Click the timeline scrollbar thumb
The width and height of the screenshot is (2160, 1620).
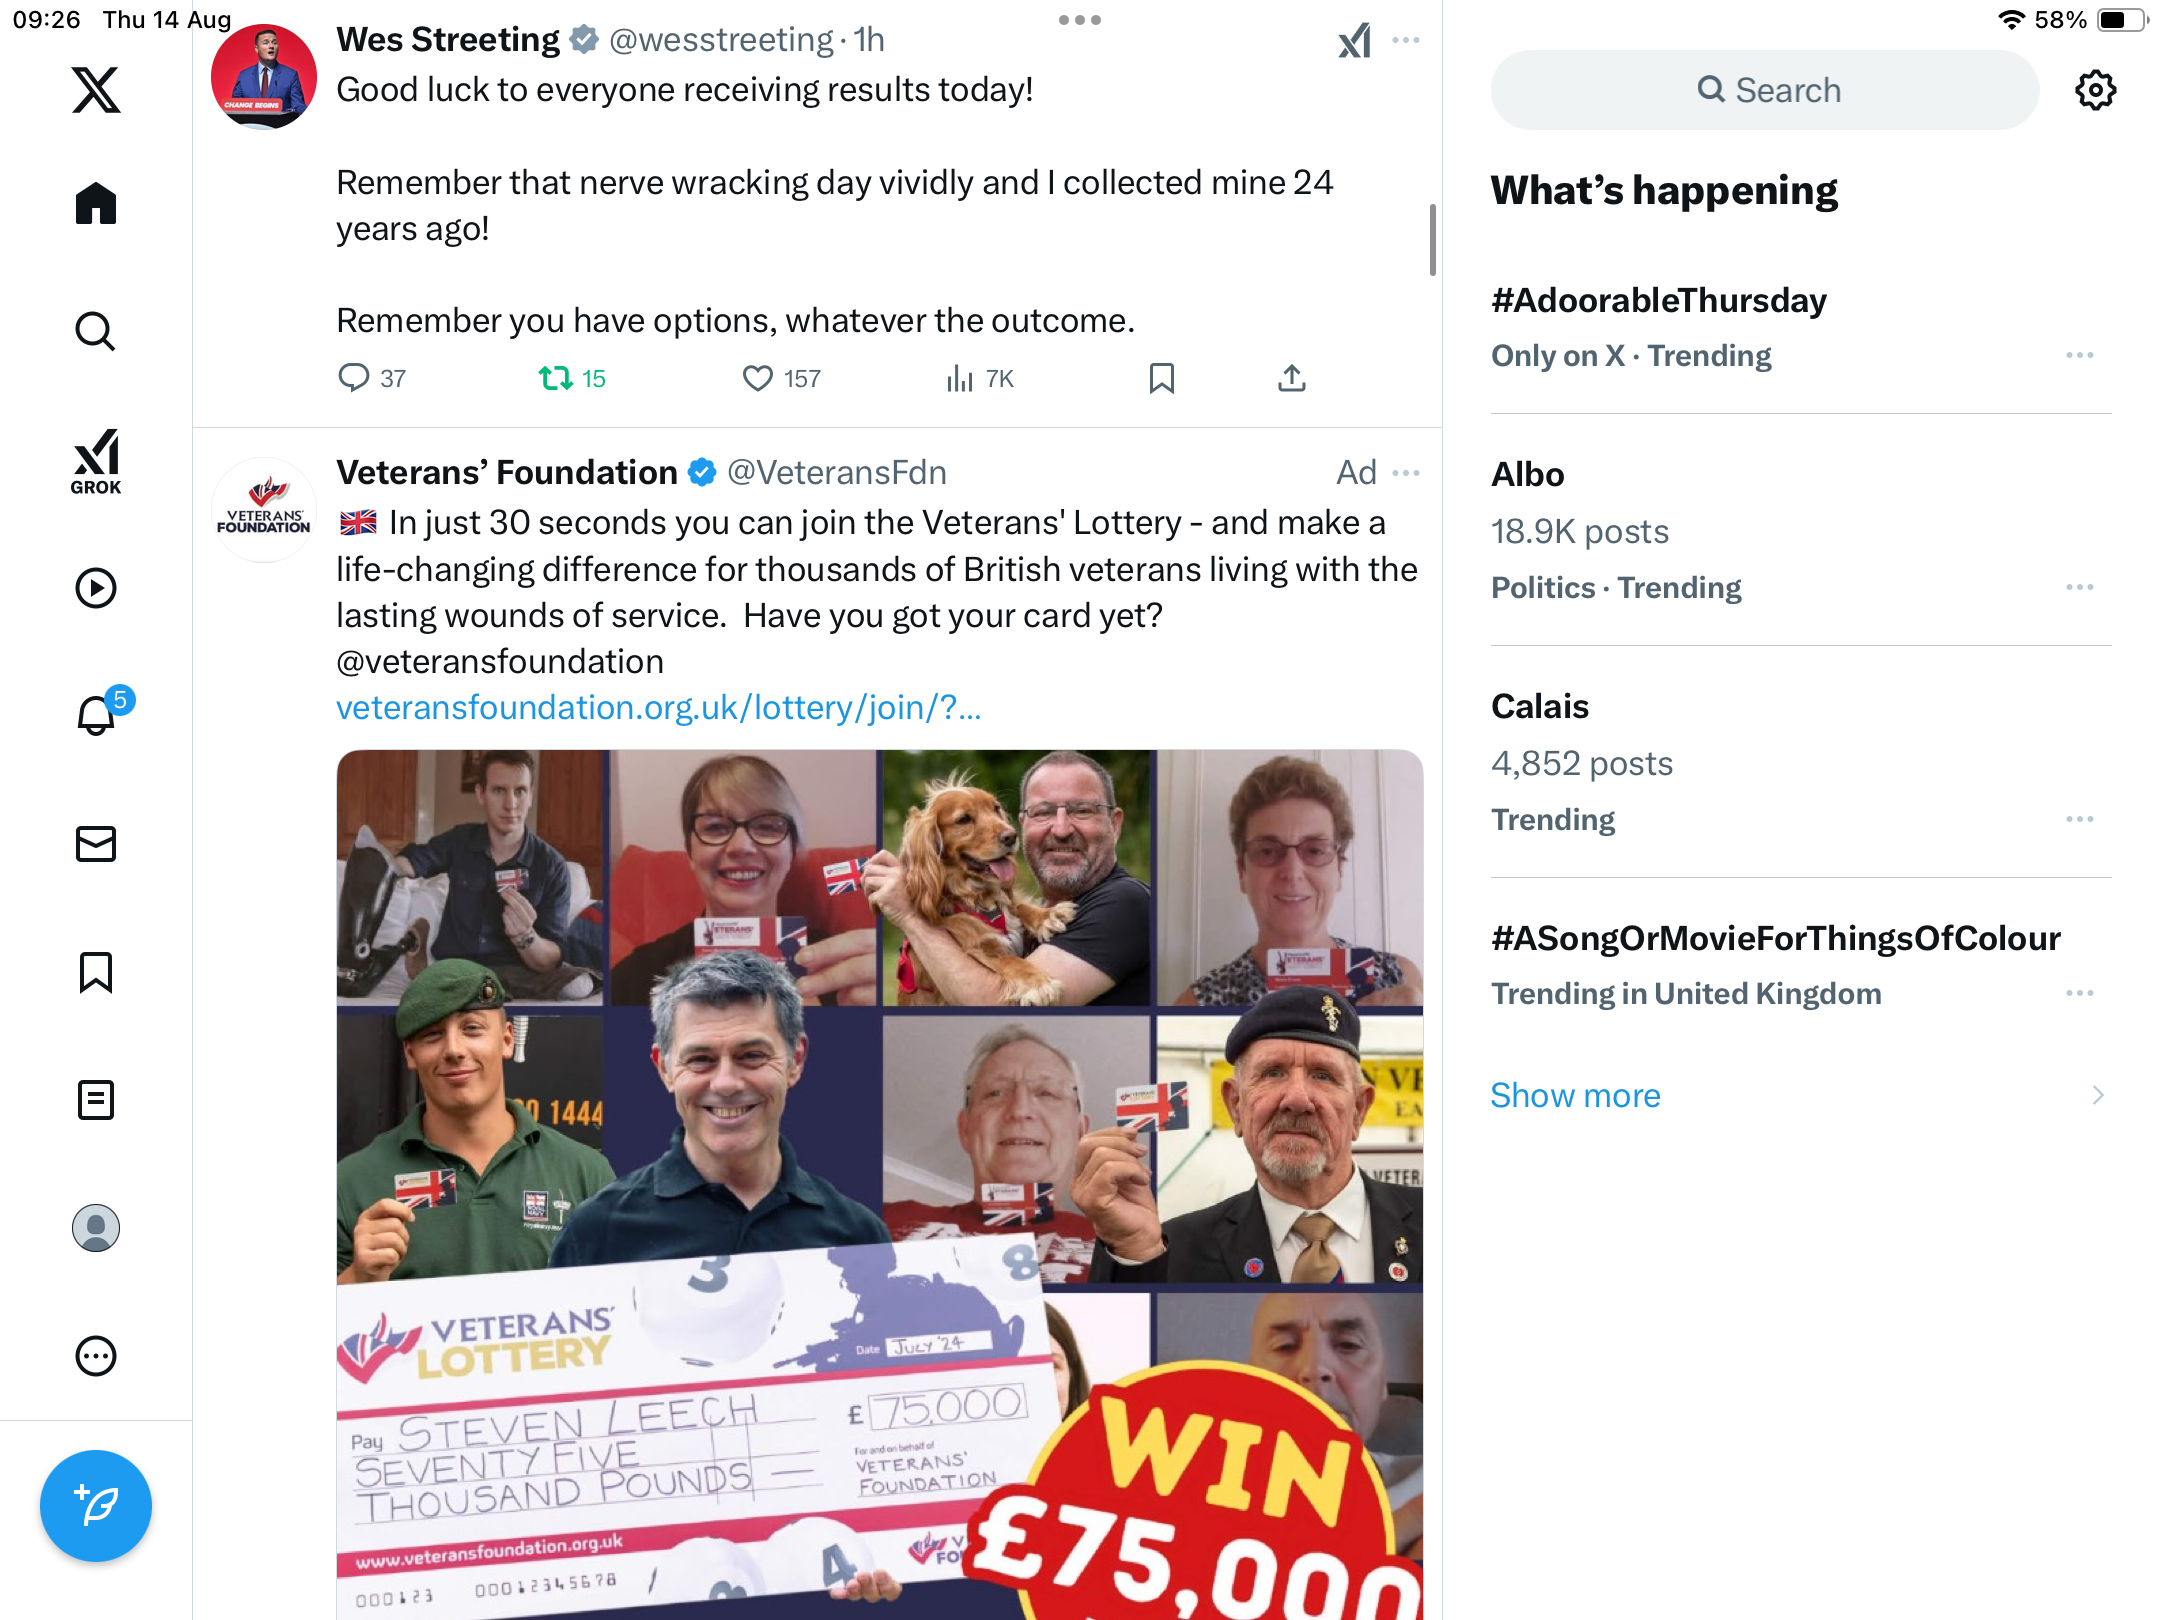point(1432,240)
